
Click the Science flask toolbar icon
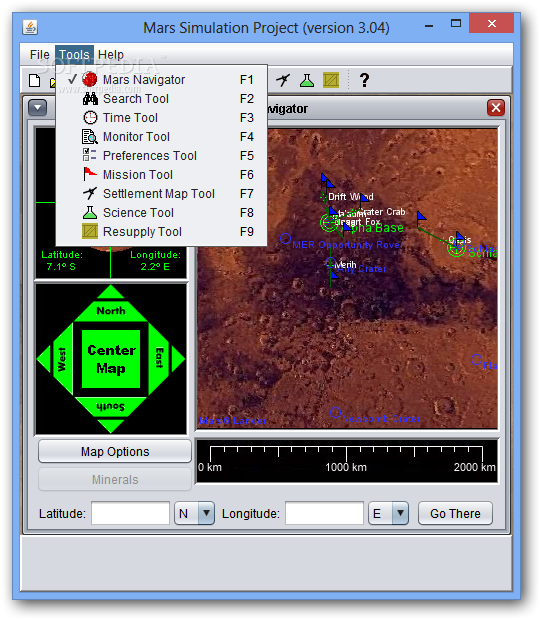(307, 80)
